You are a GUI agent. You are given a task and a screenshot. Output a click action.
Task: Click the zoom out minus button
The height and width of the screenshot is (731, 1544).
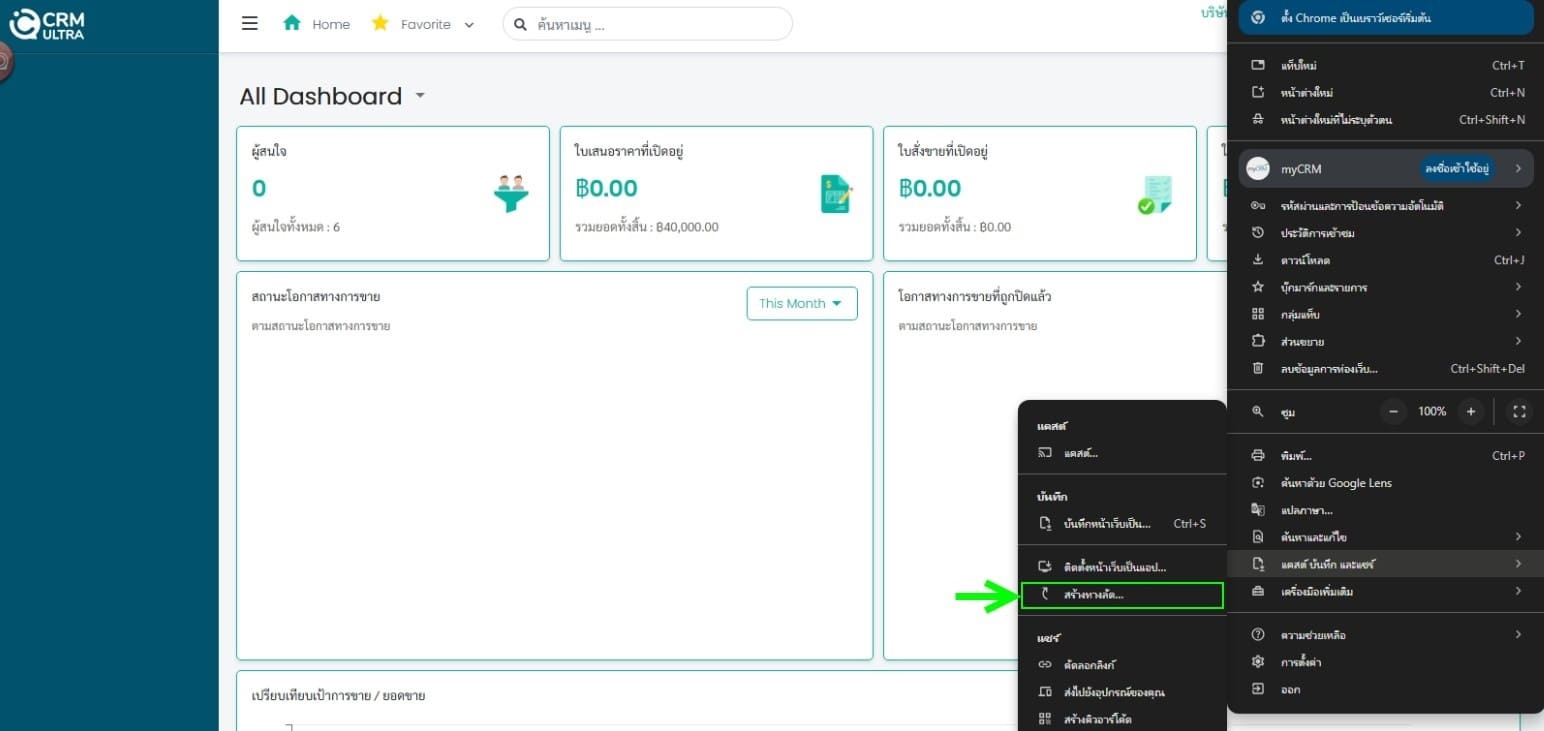[x=1395, y=411]
